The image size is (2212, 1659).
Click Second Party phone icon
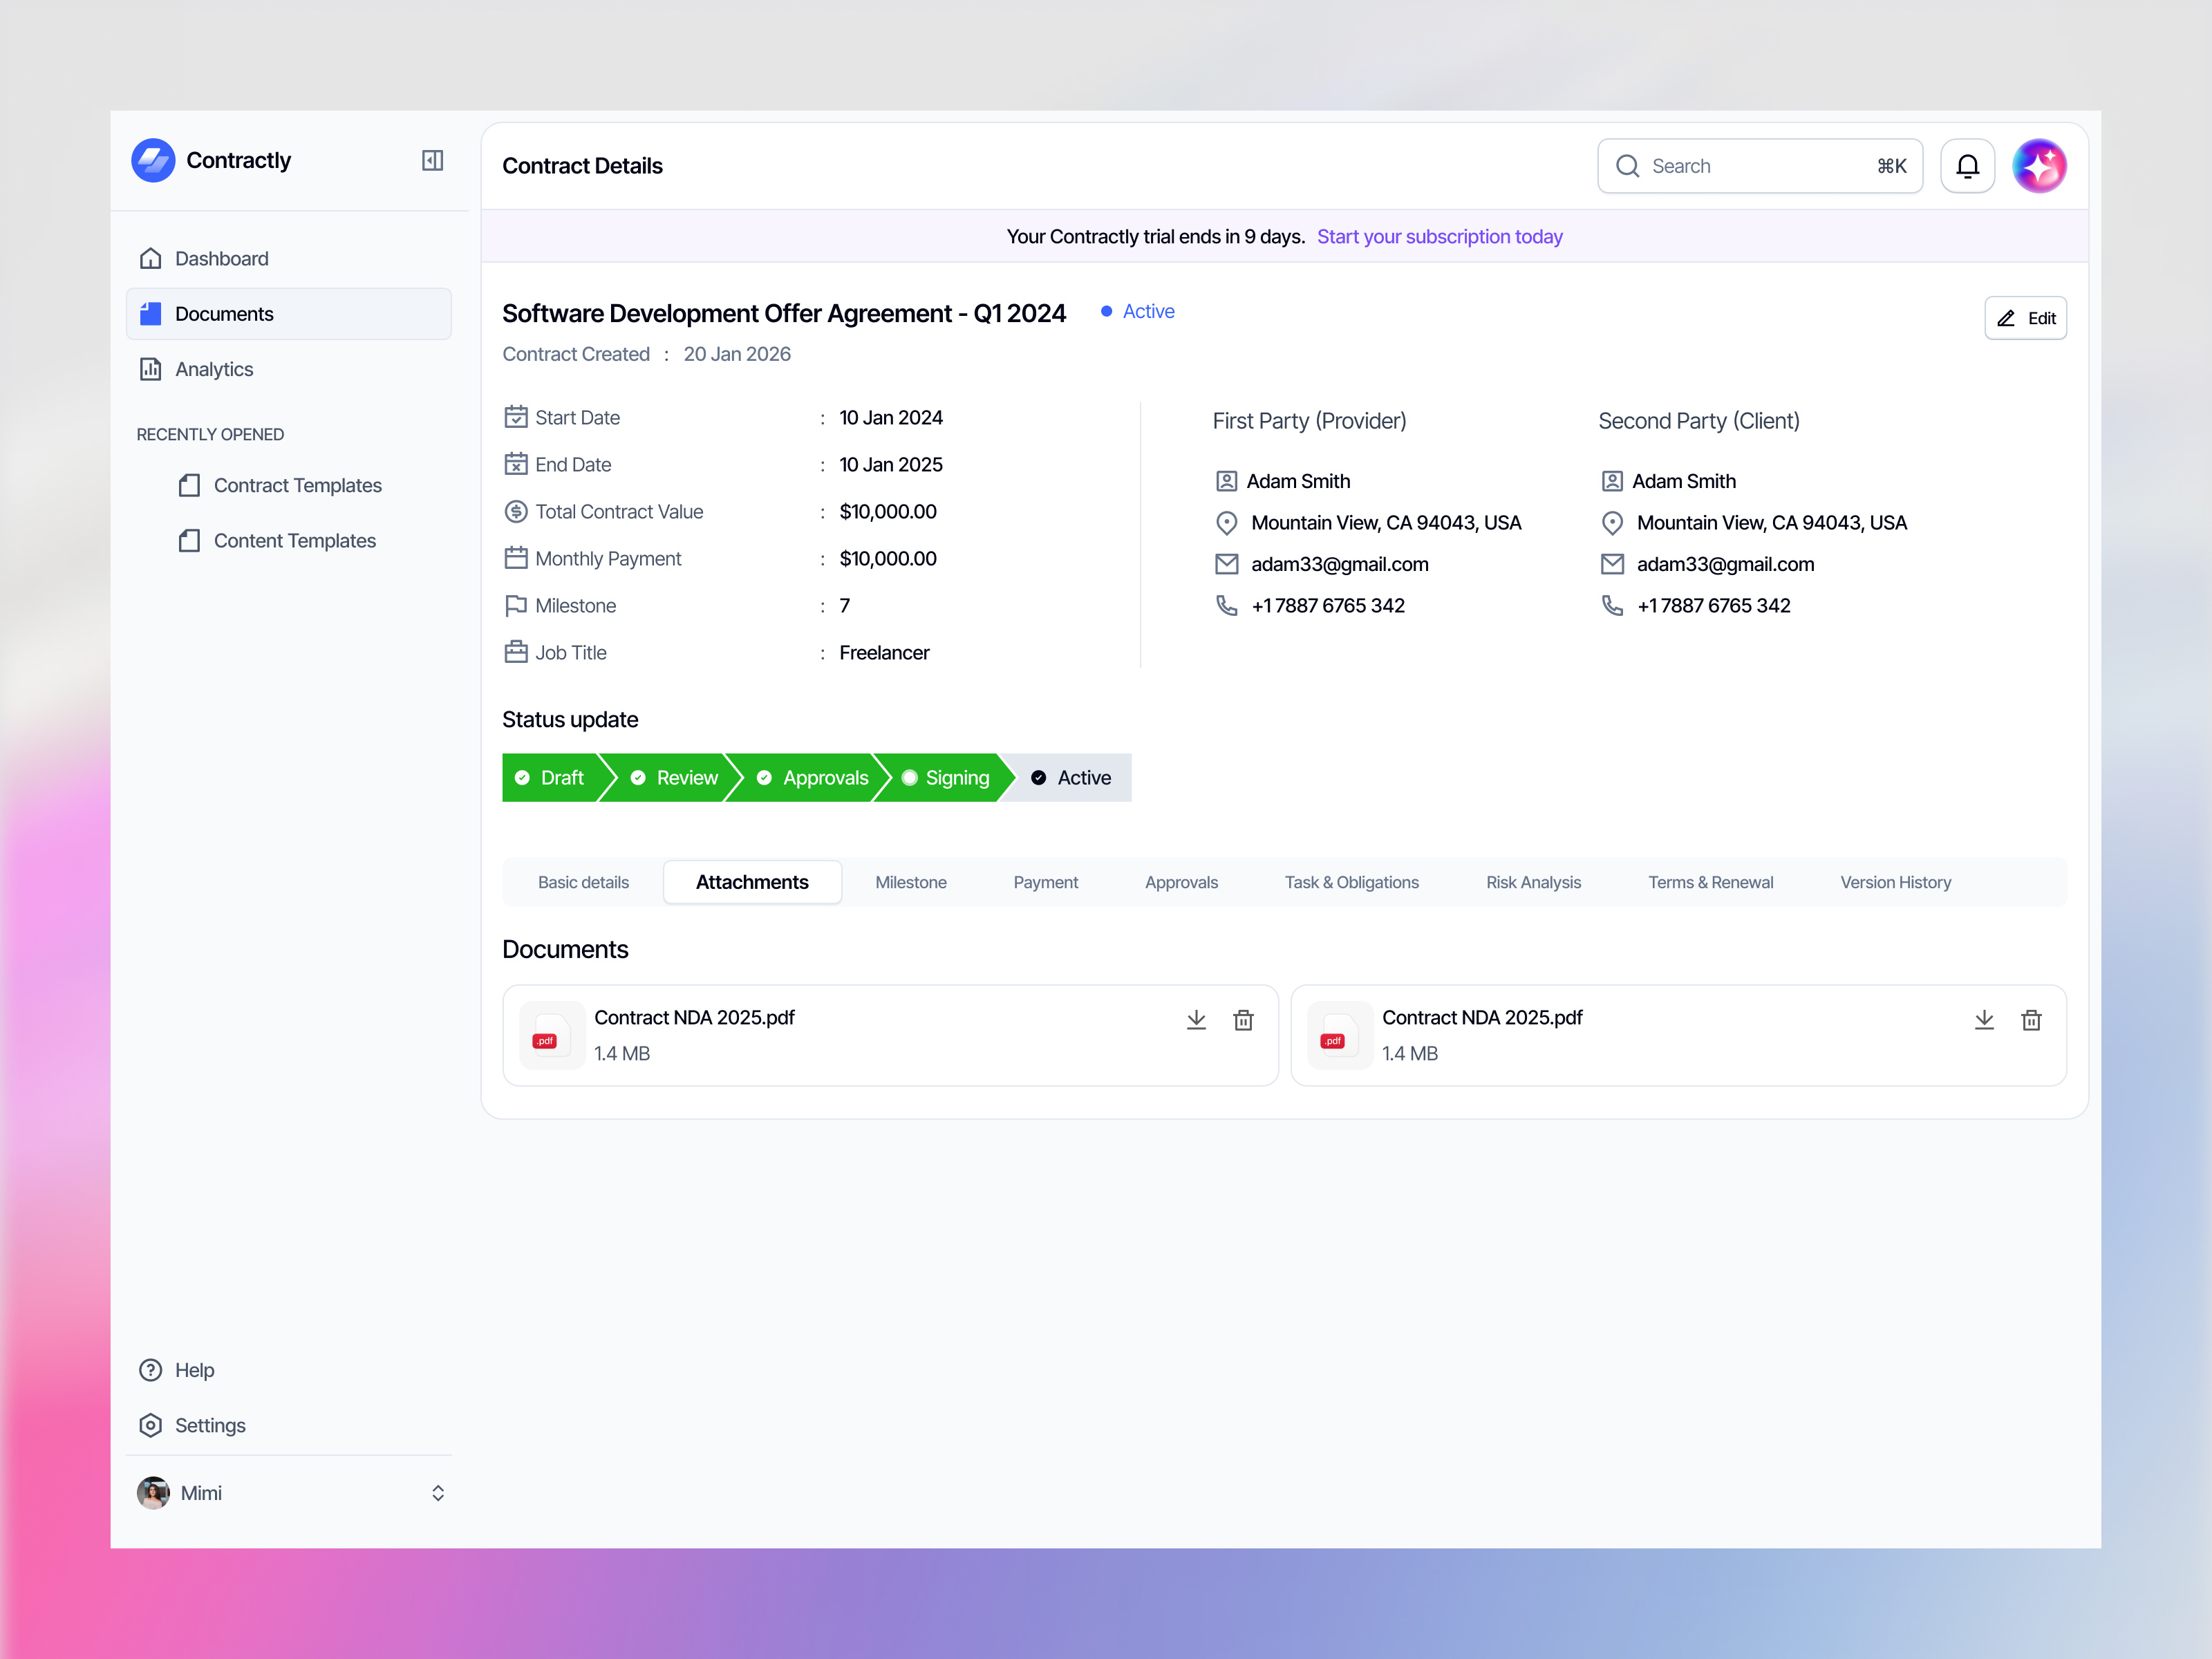click(1612, 605)
